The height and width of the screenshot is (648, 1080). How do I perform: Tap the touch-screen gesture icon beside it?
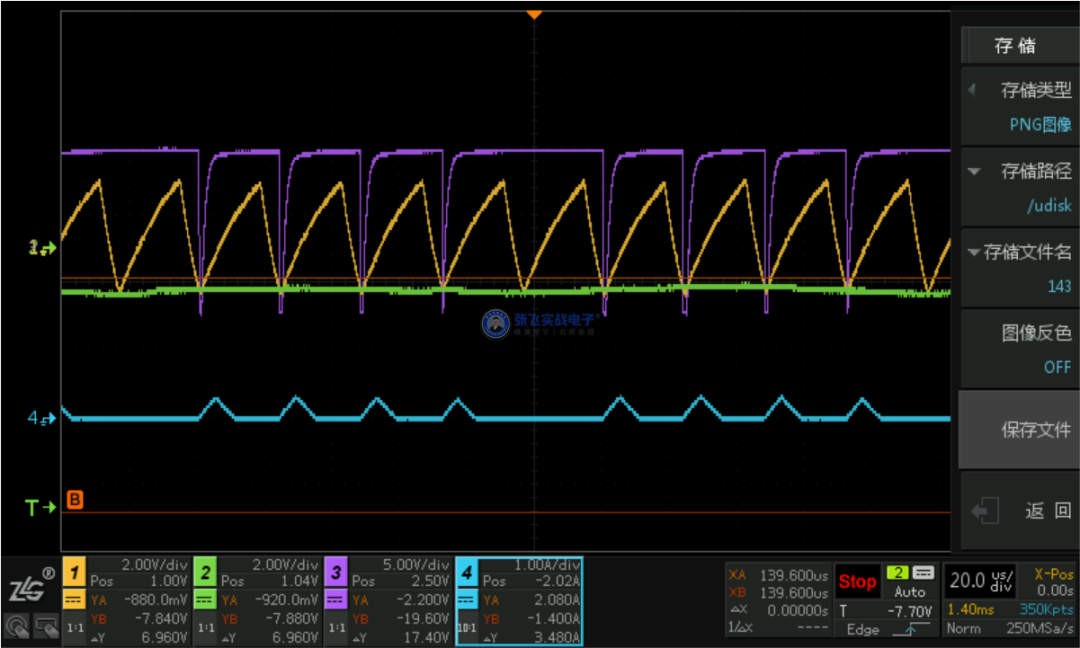pyautogui.click(x=45, y=626)
